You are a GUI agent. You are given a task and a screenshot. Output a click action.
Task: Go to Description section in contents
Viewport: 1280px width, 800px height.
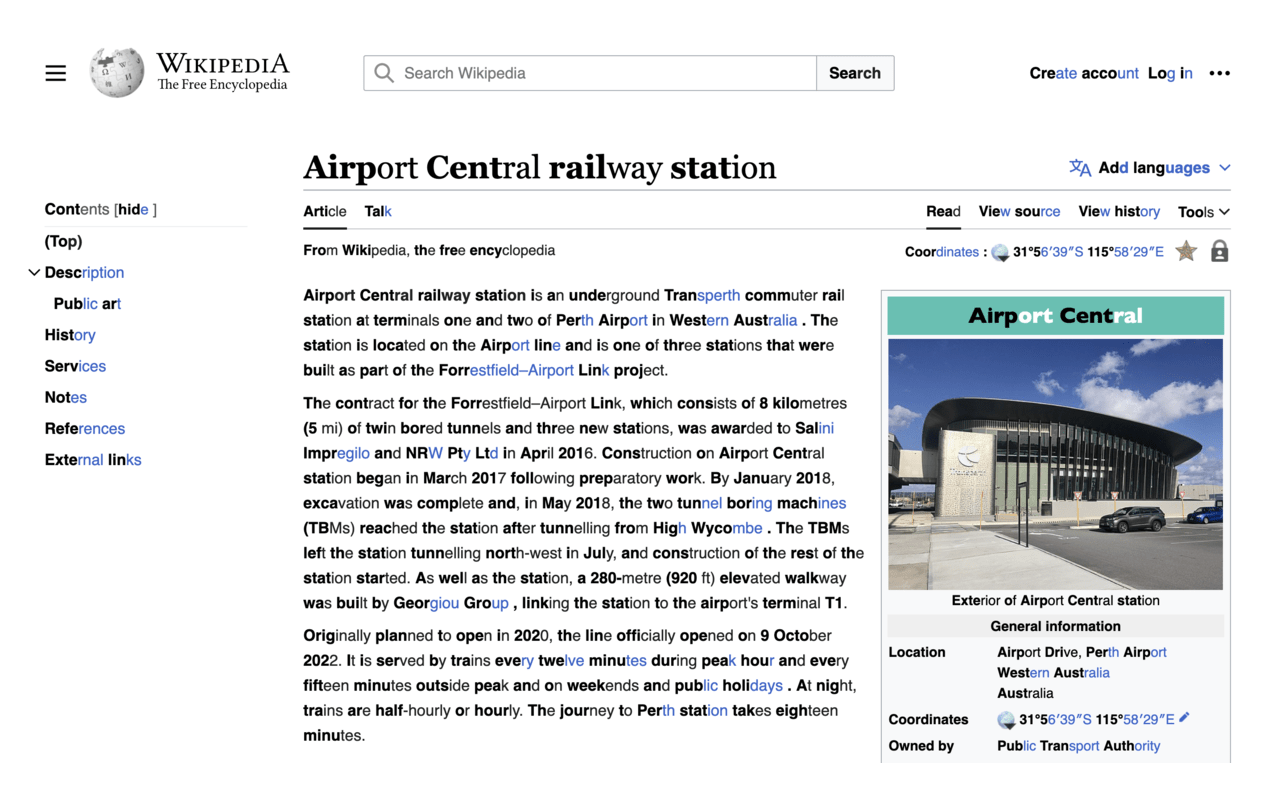84,272
